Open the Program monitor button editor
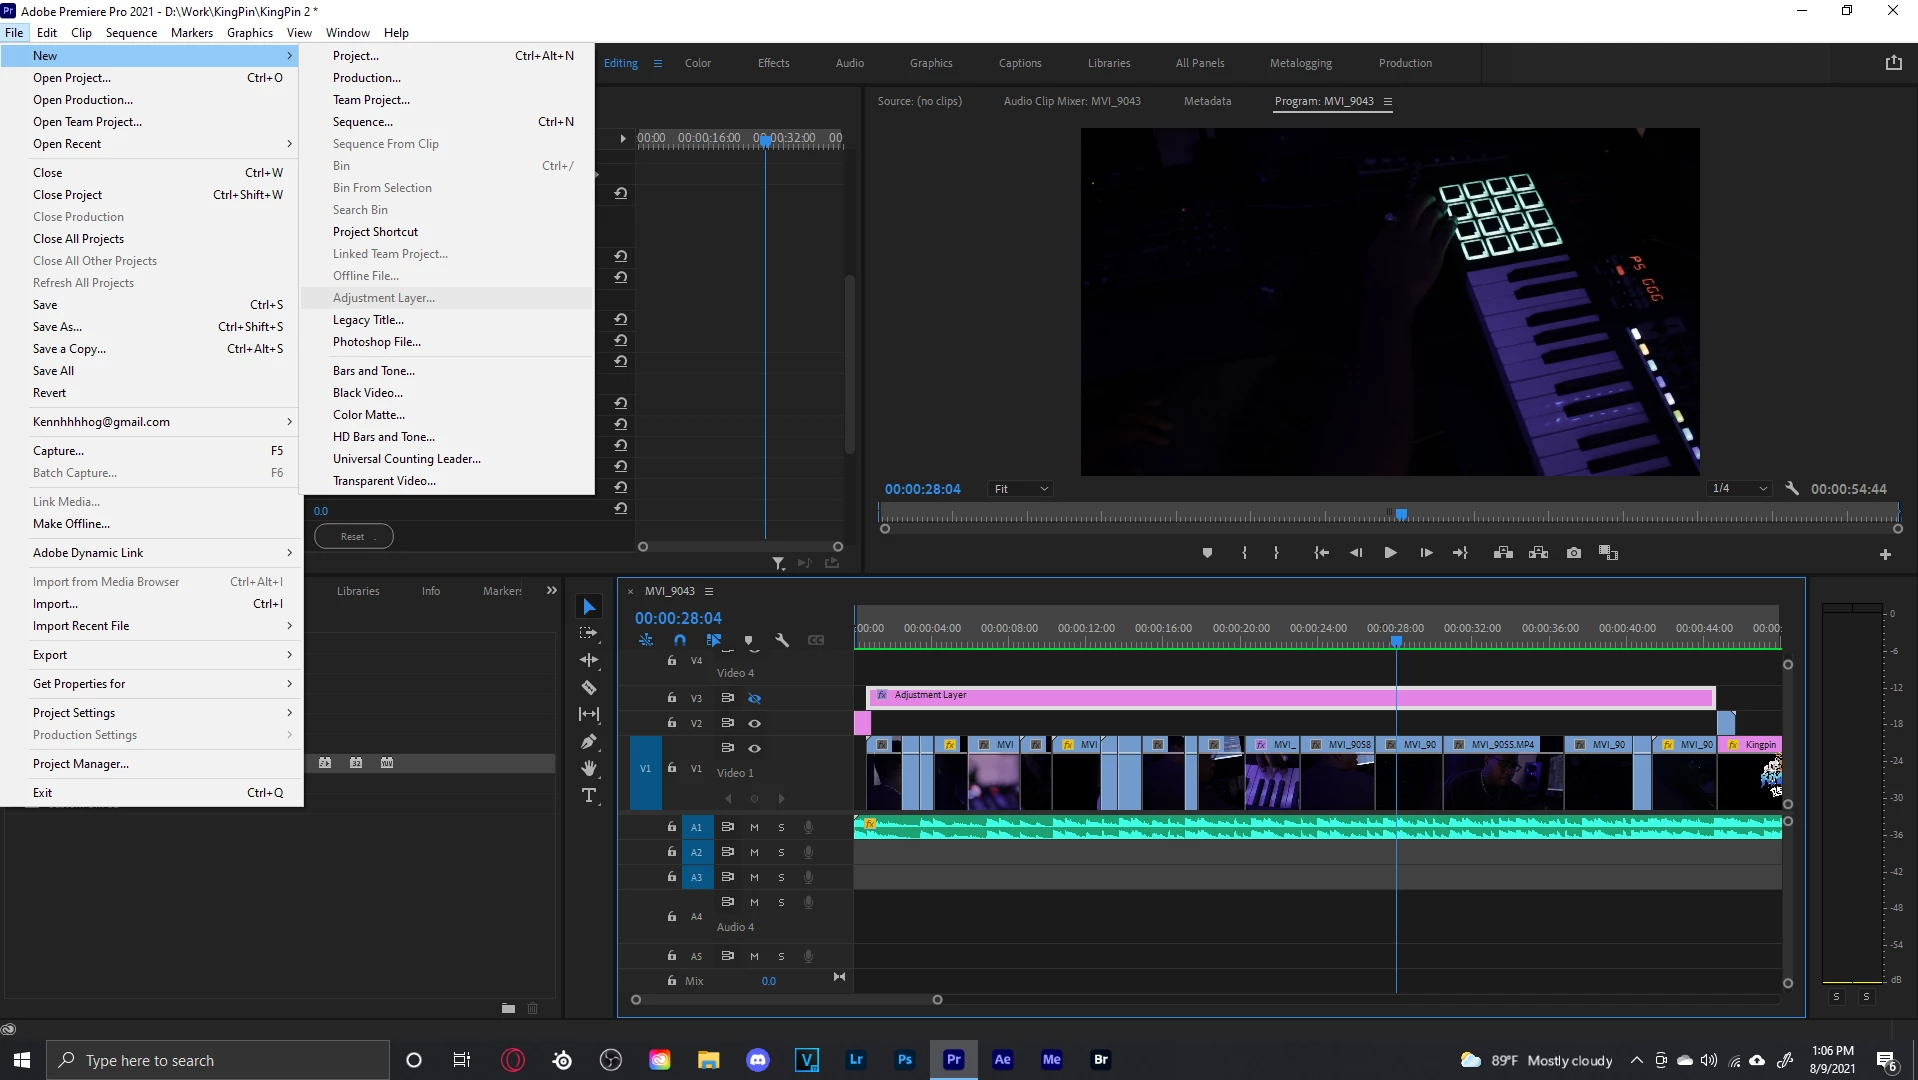 [x=1885, y=554]
